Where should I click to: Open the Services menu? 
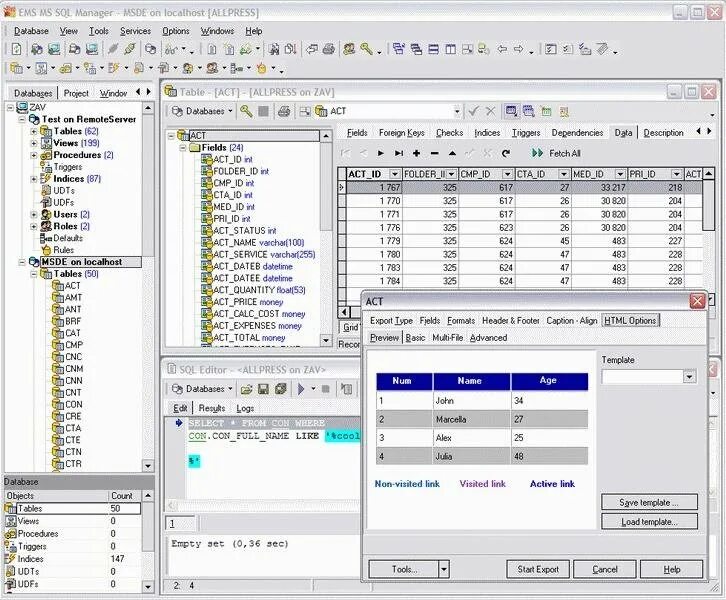[x=135, y=31]
